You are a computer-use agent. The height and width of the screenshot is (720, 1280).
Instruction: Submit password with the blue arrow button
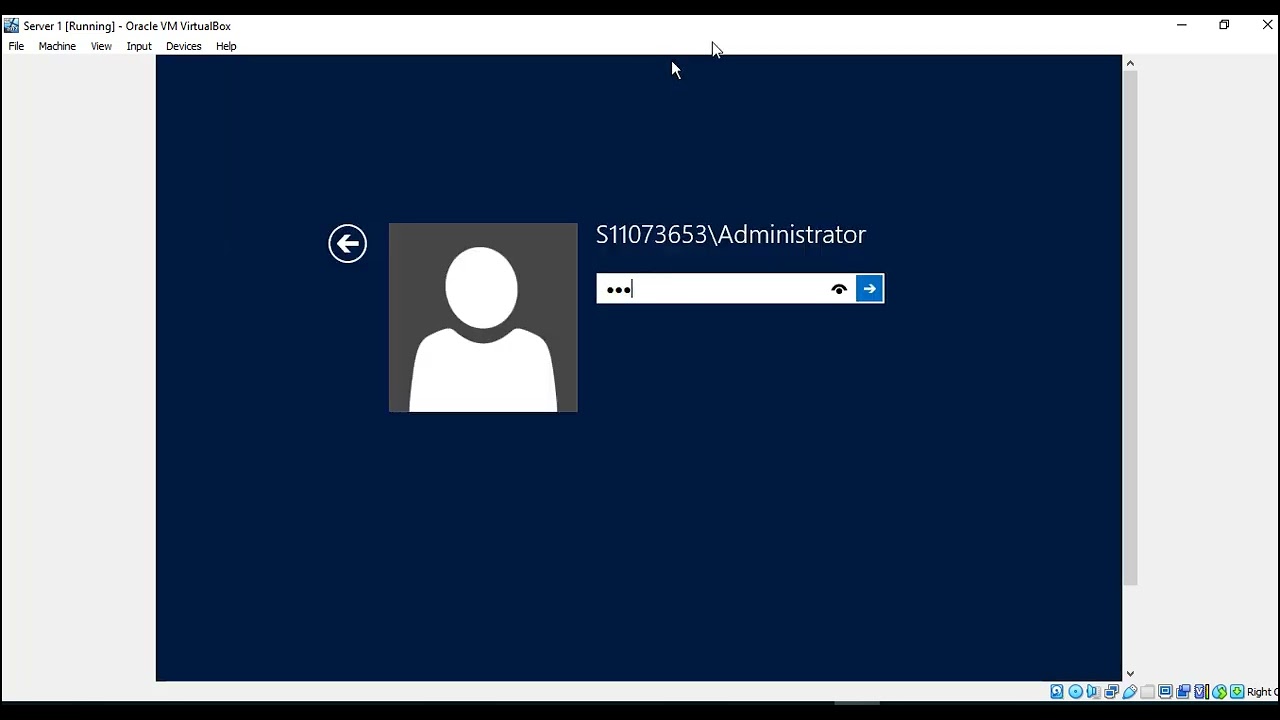pyautogui.click(x=869, y=289)
